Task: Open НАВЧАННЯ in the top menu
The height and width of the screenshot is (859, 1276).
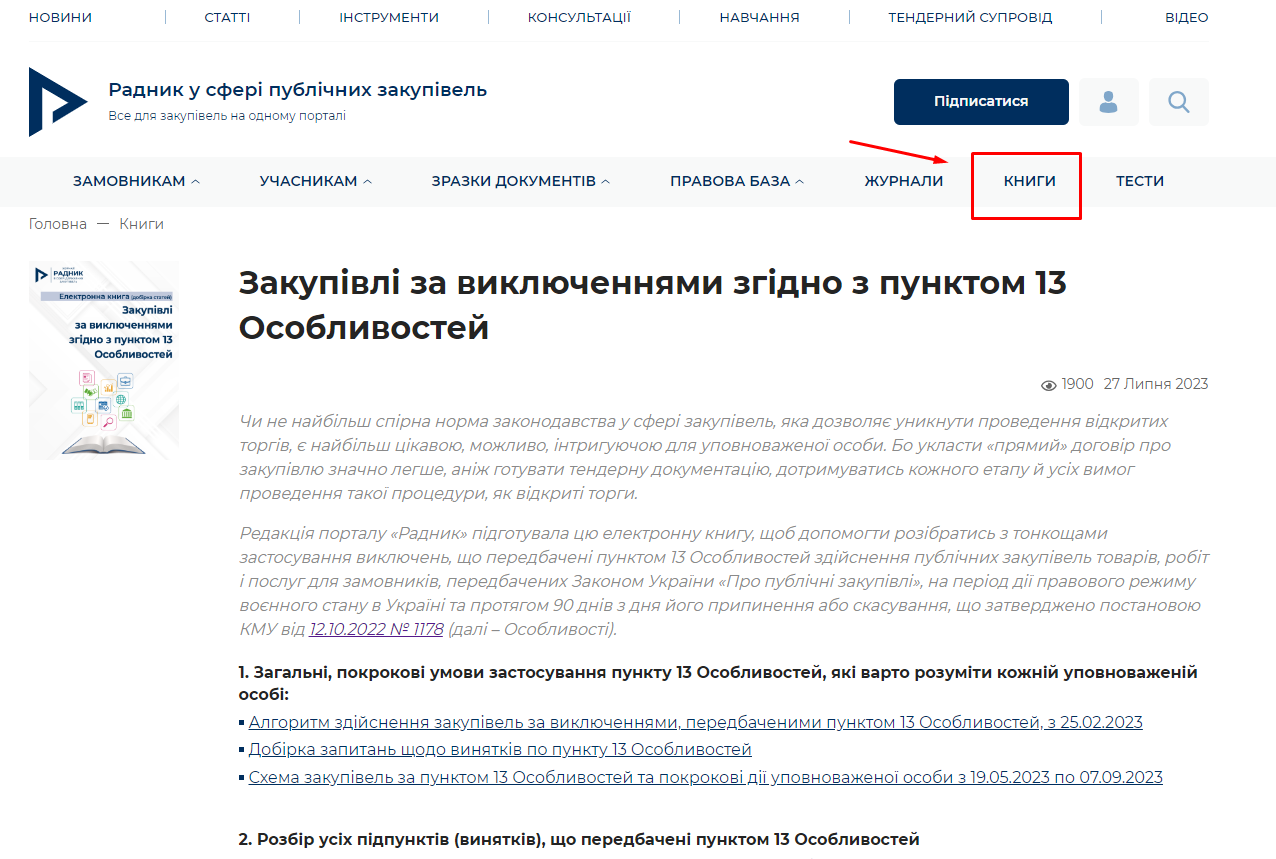Action: [759, 18]
